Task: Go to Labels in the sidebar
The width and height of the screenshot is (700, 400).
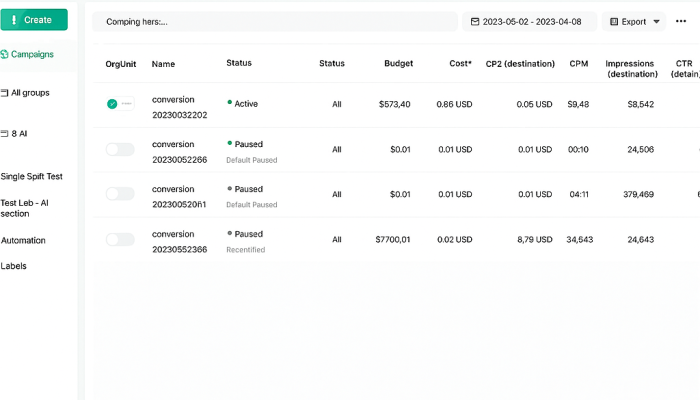Action: [14, 266]
